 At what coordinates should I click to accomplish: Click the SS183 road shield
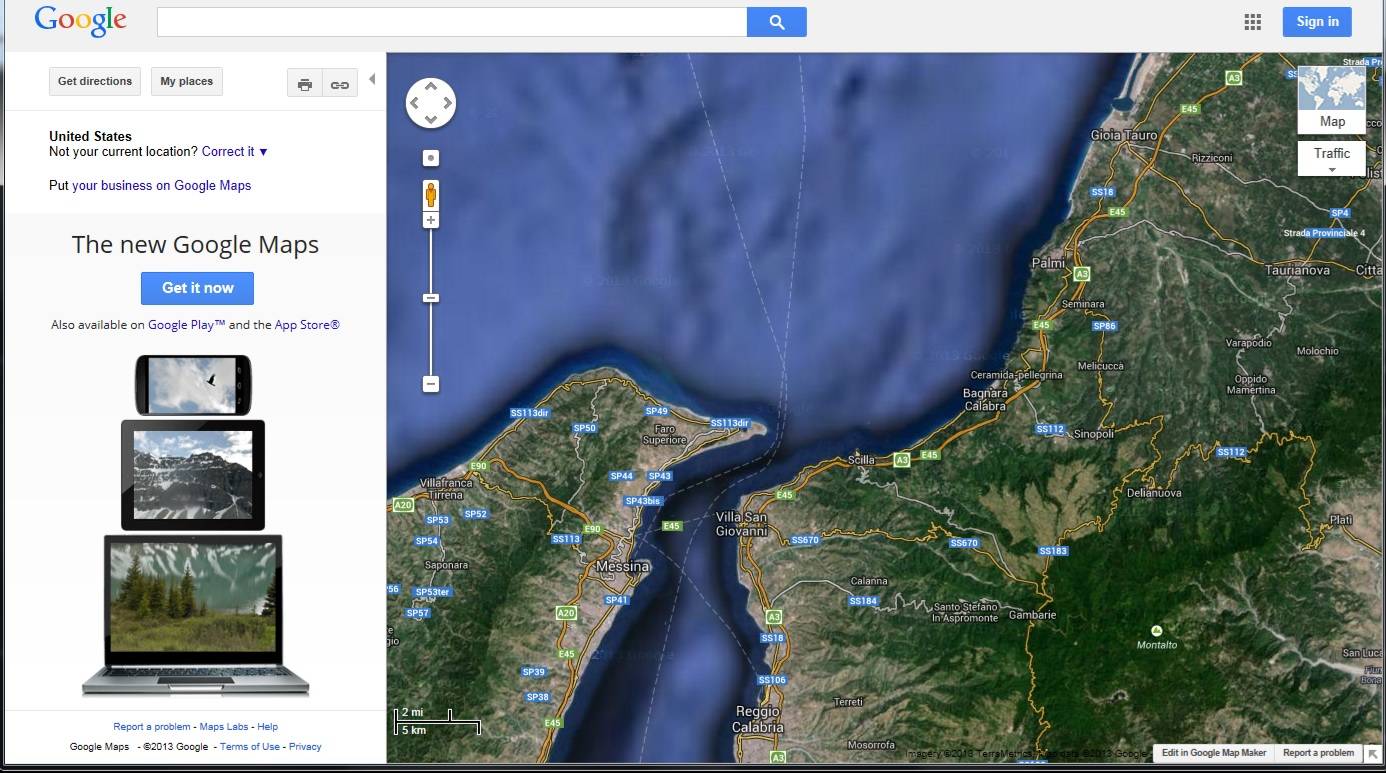(x=1053, y=551)
